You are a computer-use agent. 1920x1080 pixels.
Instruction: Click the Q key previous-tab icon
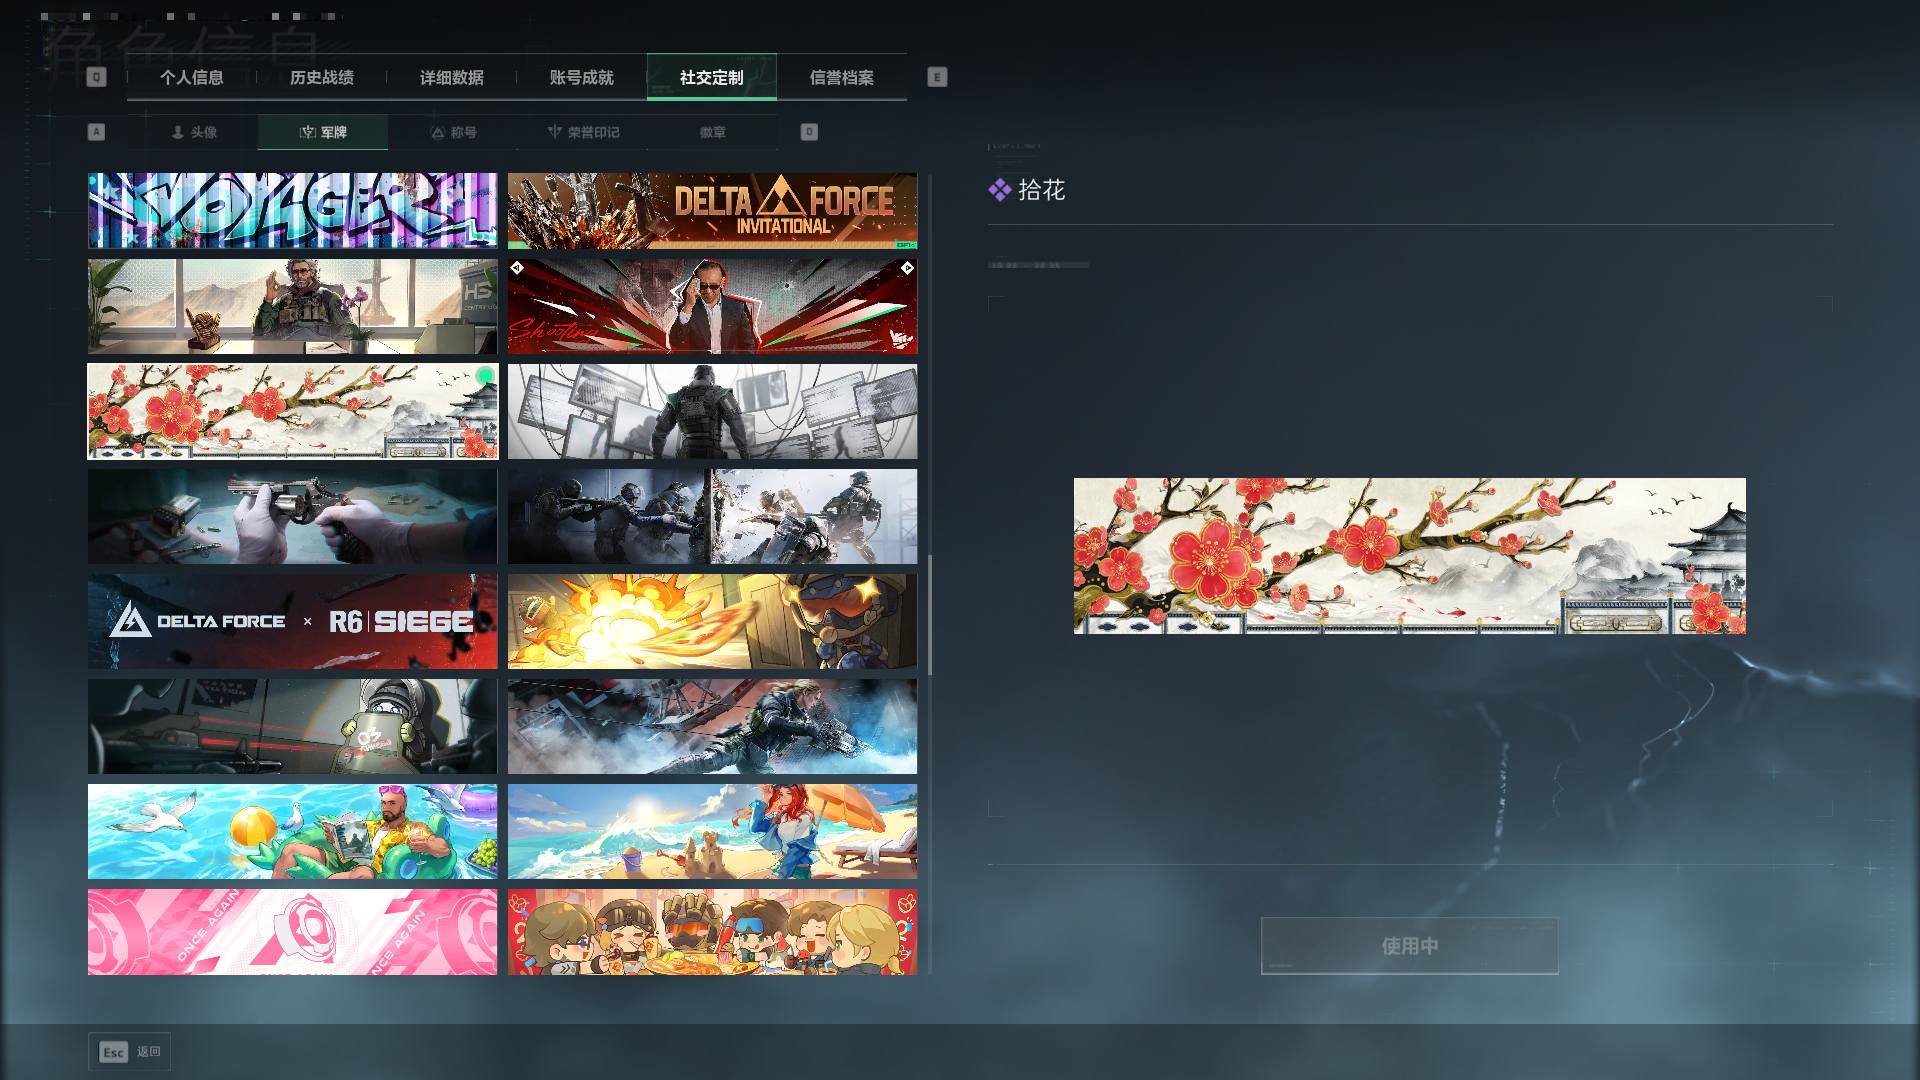[96, 77]
